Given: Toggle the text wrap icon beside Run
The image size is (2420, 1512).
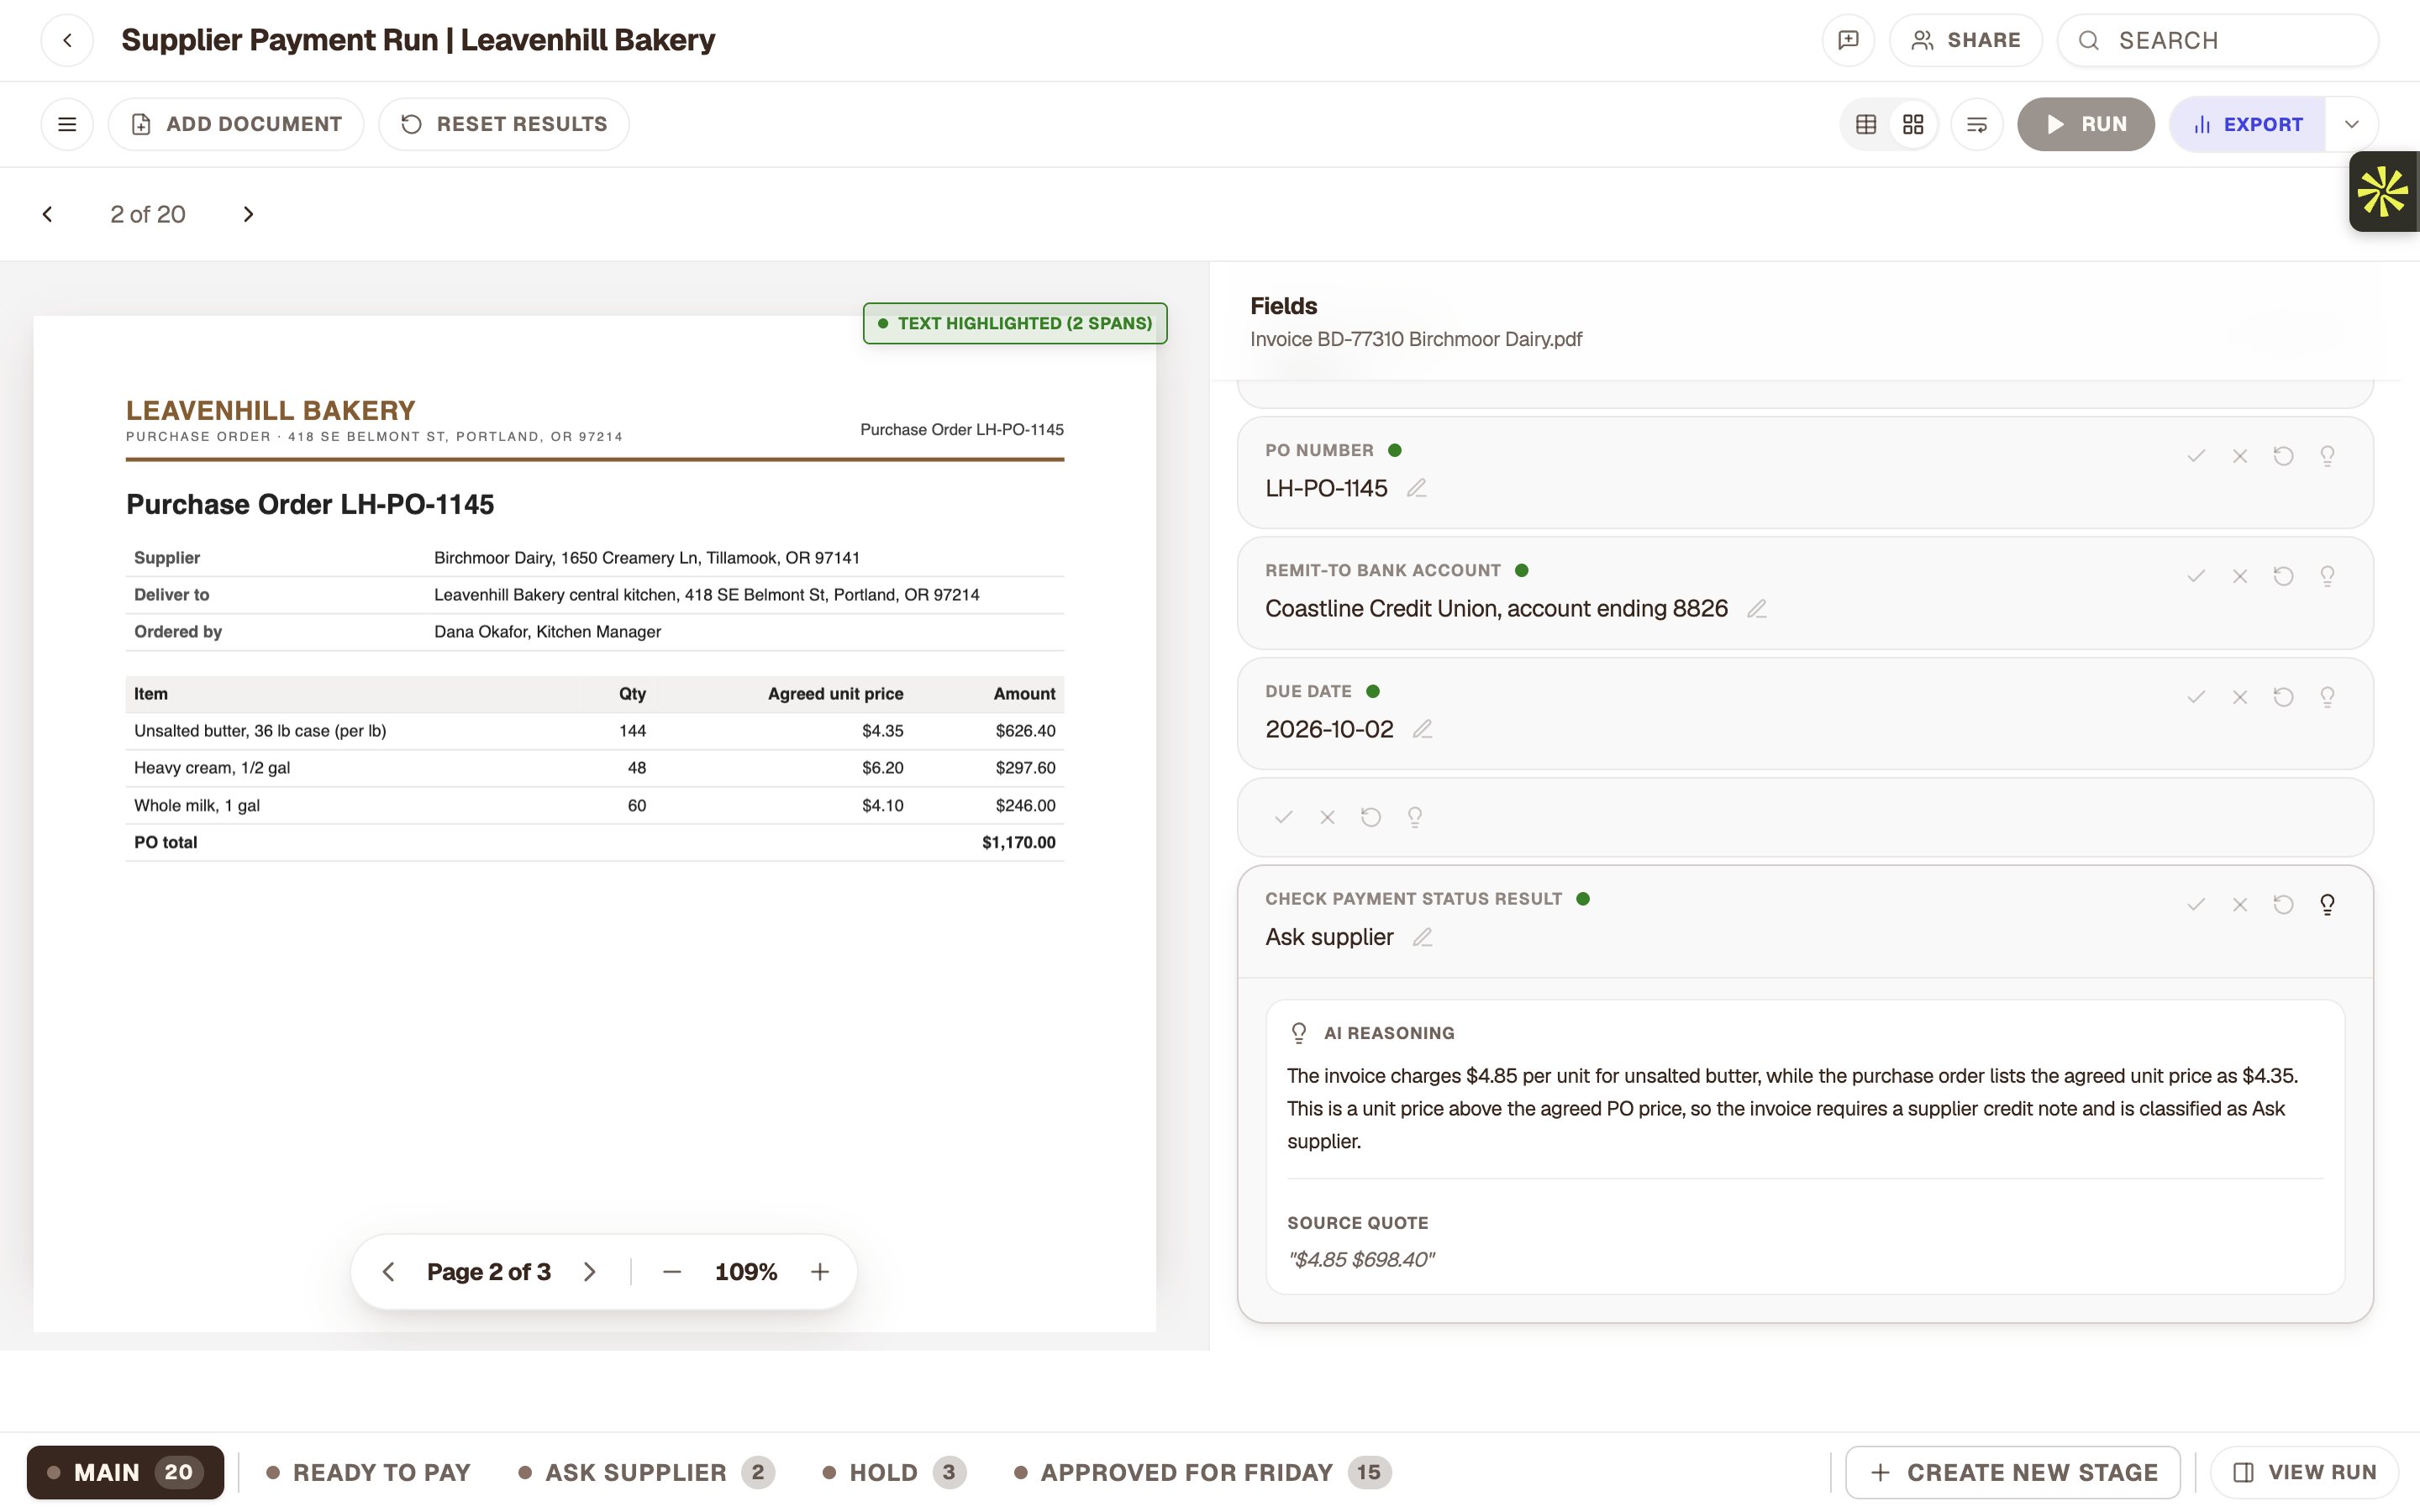Looking at the screenshot, I should [1977, 124].
